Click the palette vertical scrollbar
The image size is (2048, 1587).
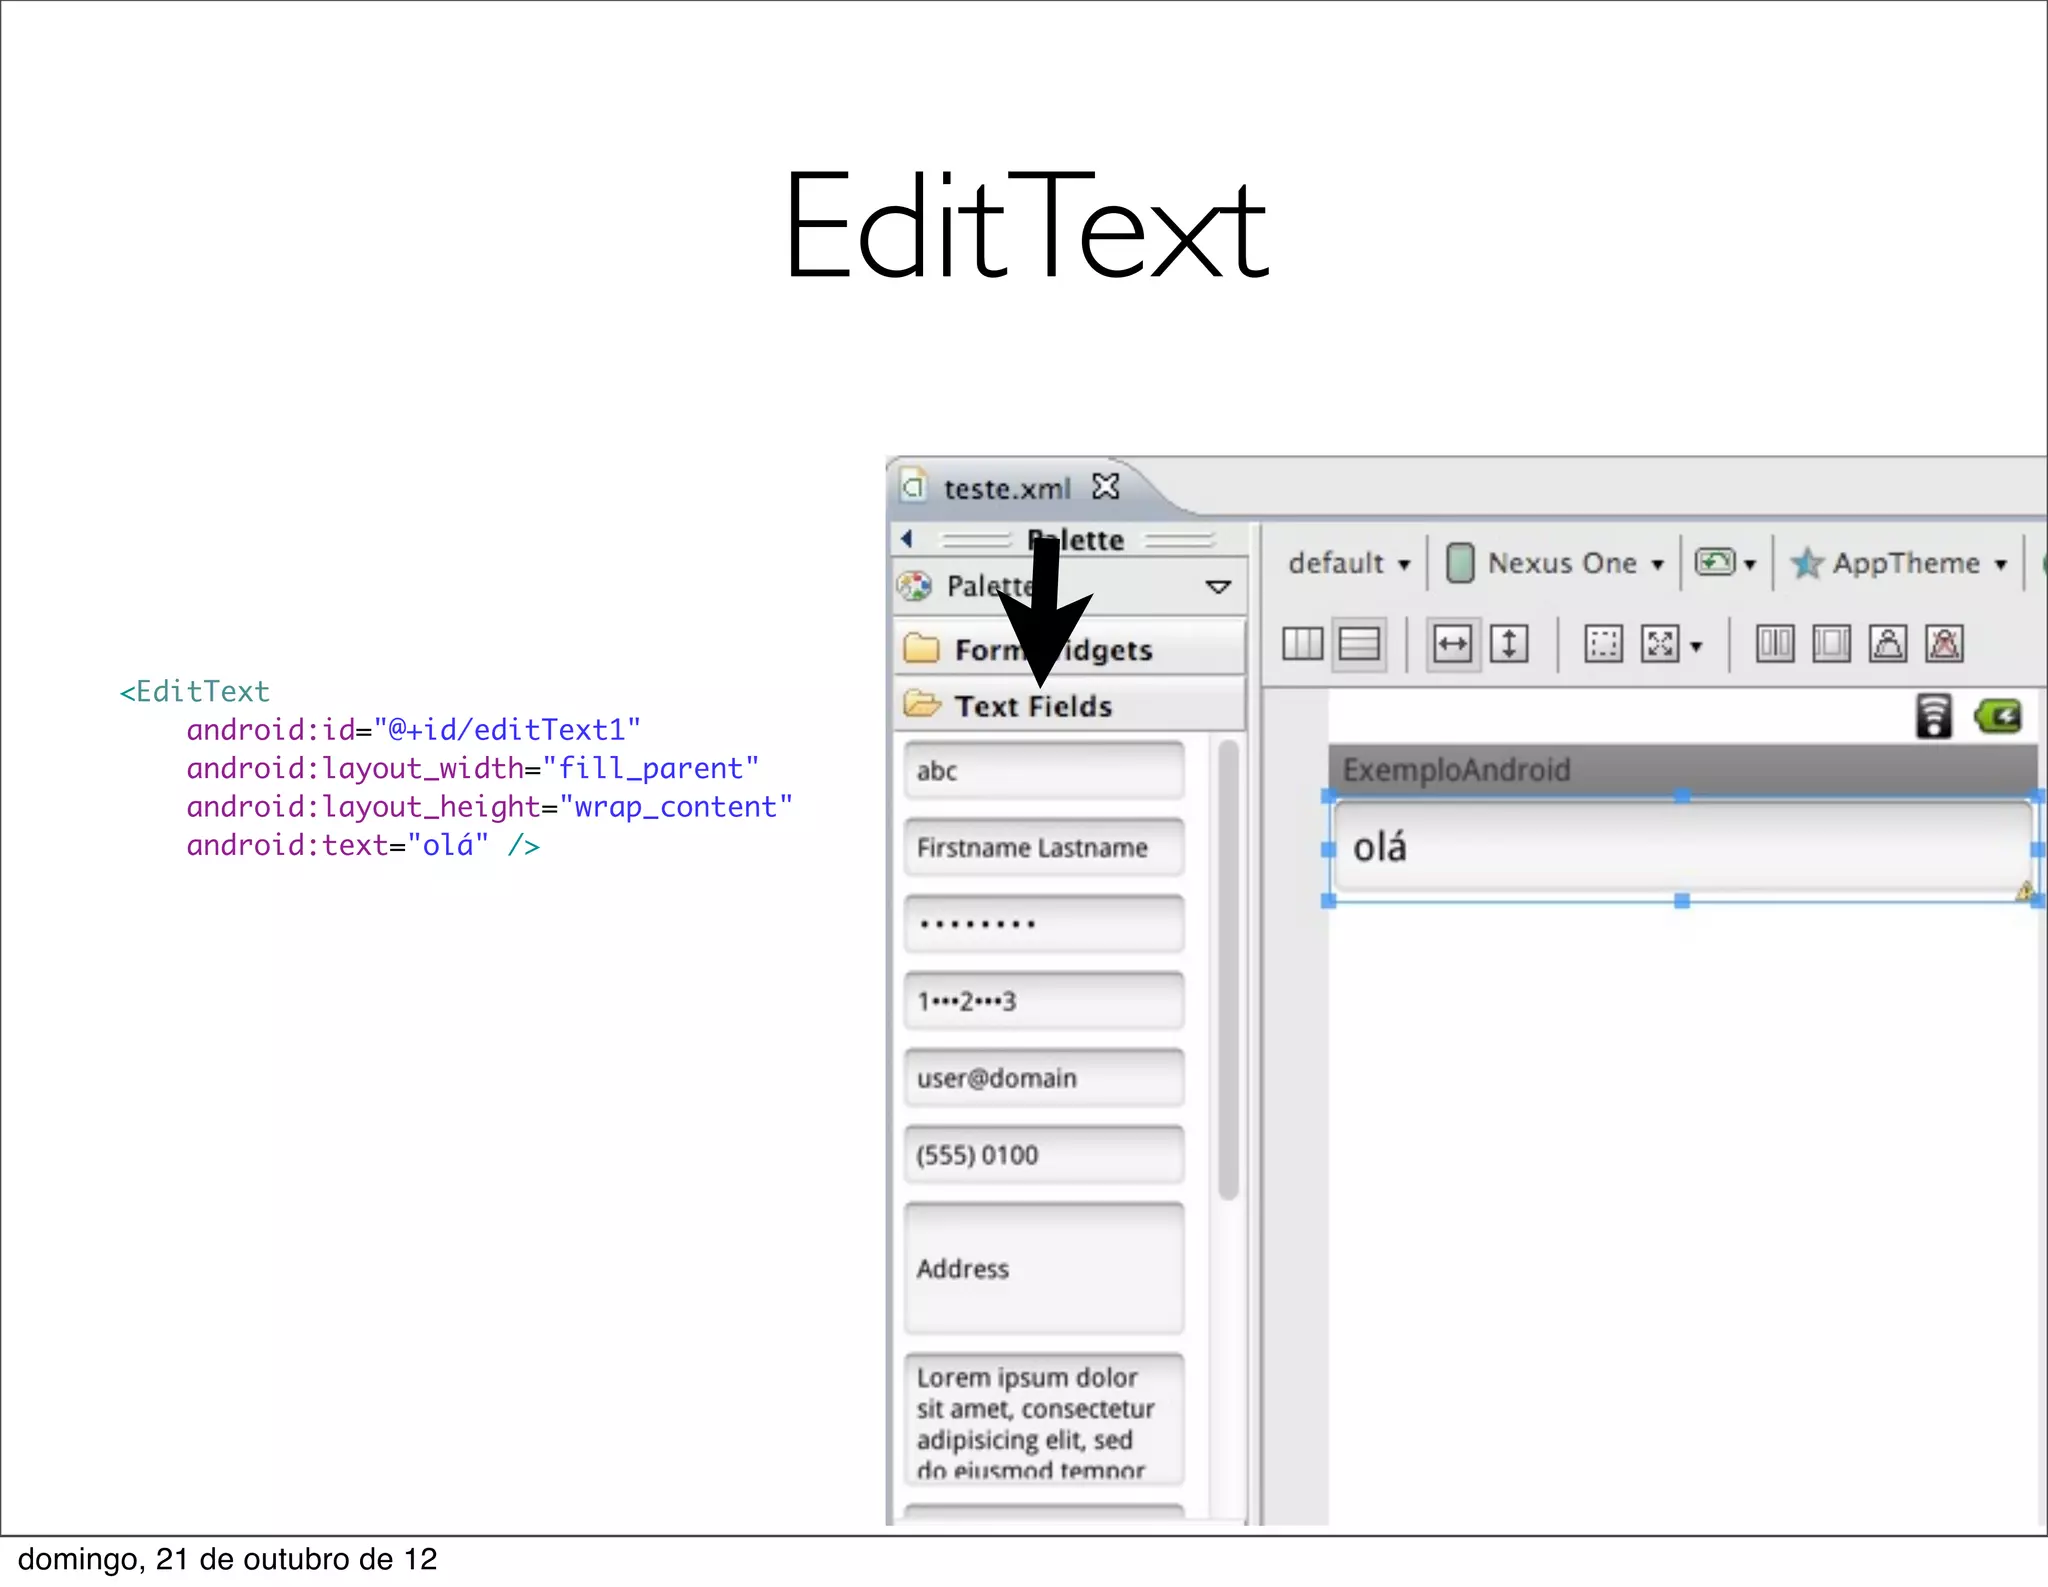pyautogui.click(x=1229, y=970)
